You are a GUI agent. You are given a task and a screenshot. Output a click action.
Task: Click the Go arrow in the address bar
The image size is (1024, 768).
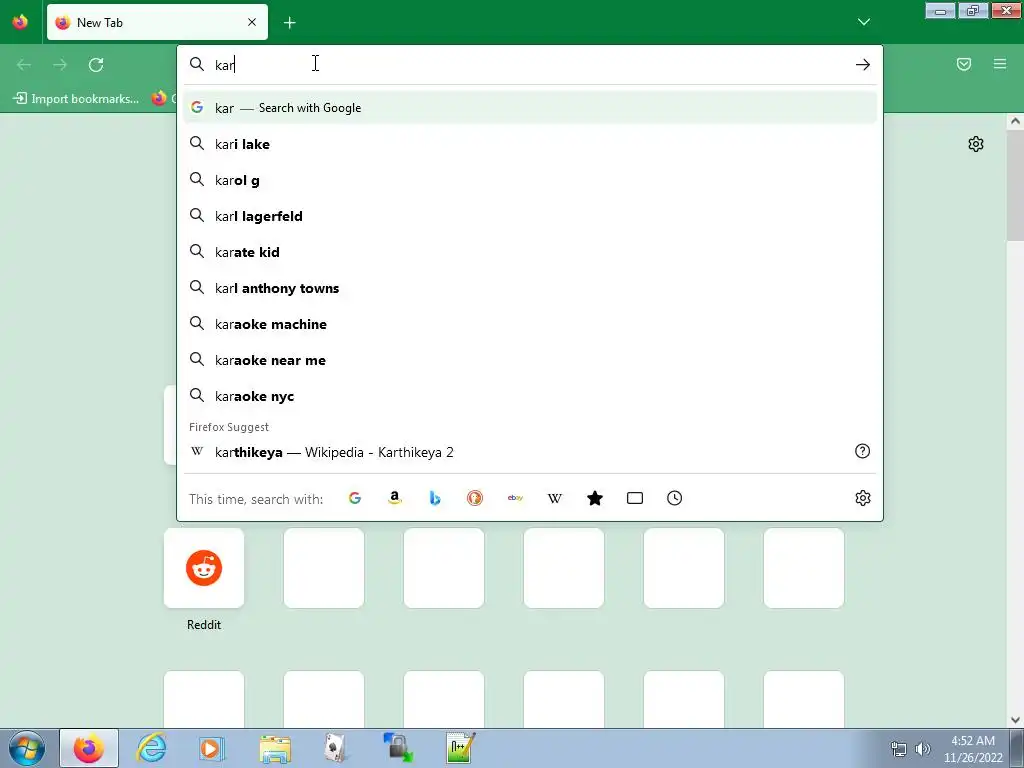[863, 65]
